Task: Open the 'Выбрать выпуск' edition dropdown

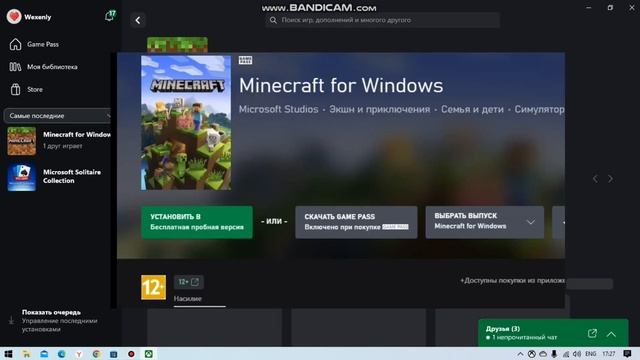Action: pyautogui.click(x=484, y=222)
